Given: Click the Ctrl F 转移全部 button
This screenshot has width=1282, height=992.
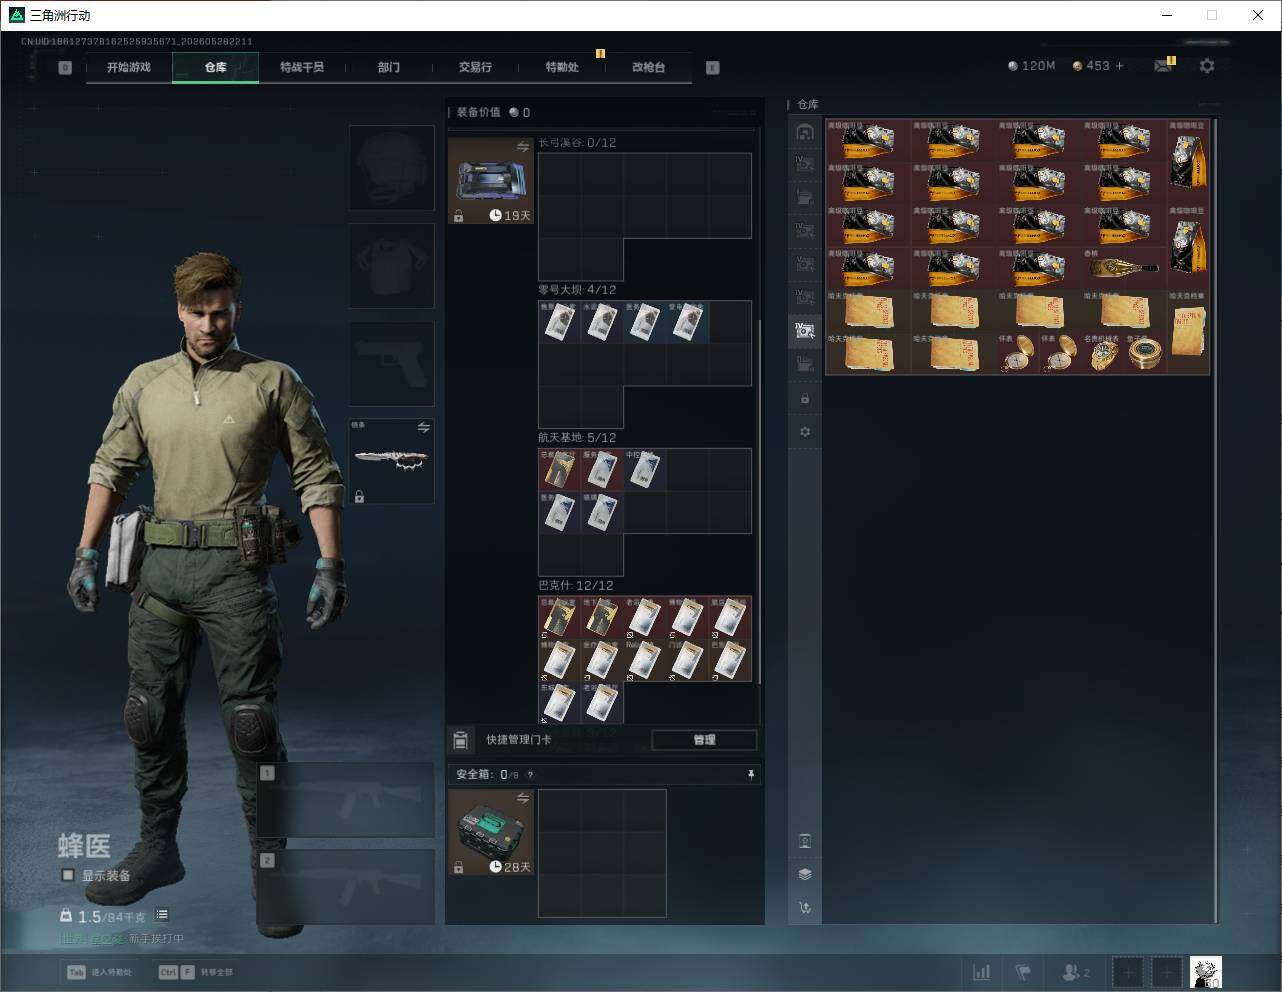Looking at the screenshot, I should coord(196,972).
